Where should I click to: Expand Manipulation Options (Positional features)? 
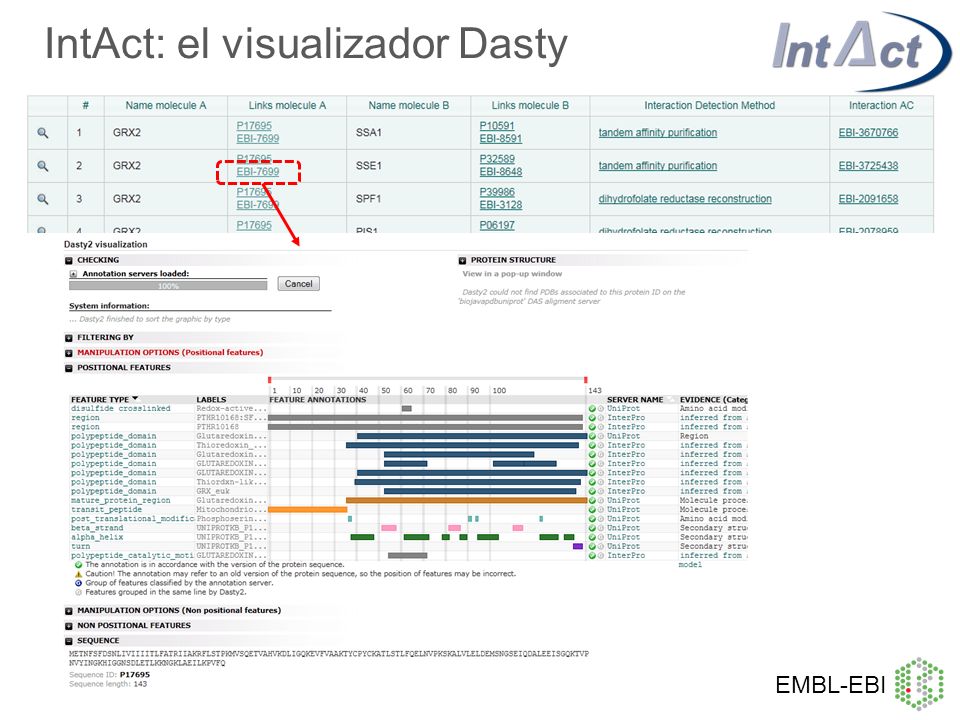69,353
